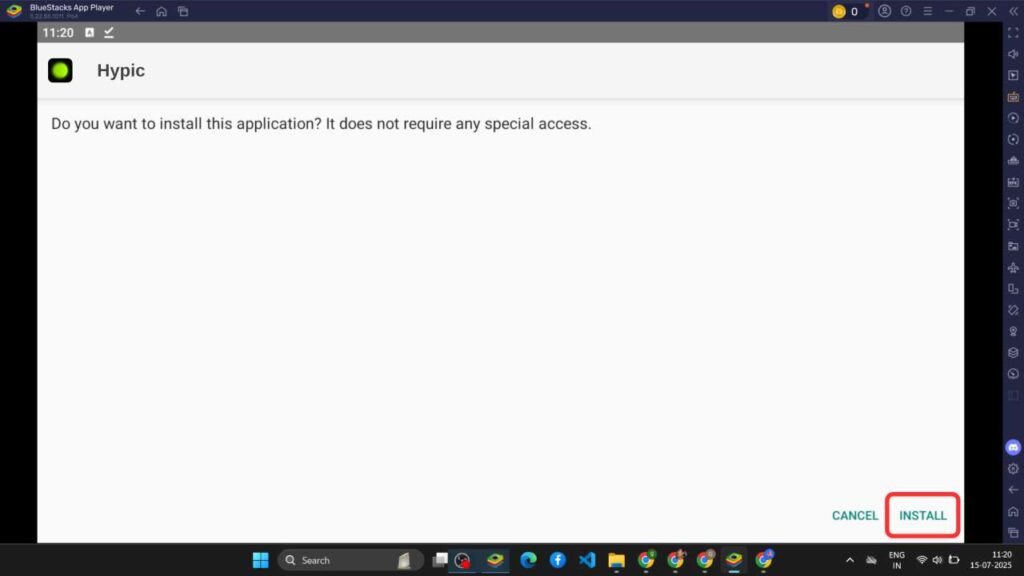Open the BlueStacks hamburger menu
The width and height of the screenshot is (1024, 576).
point(928,11)
